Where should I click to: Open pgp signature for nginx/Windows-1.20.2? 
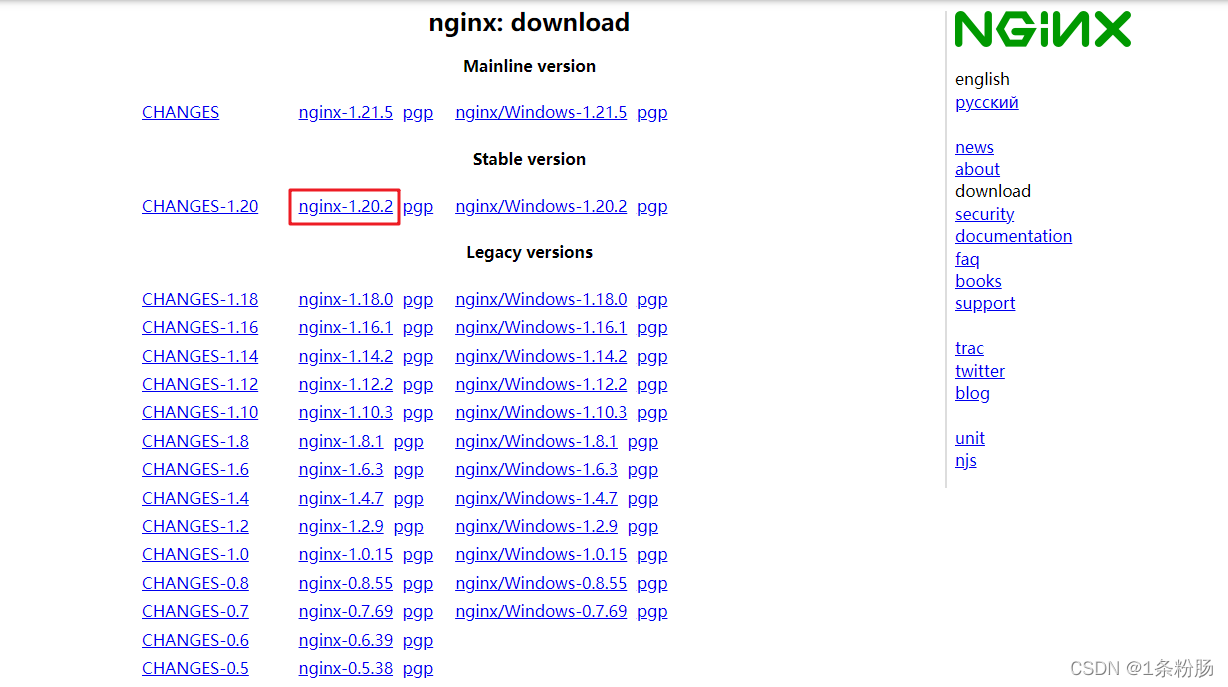pos(652,207)
